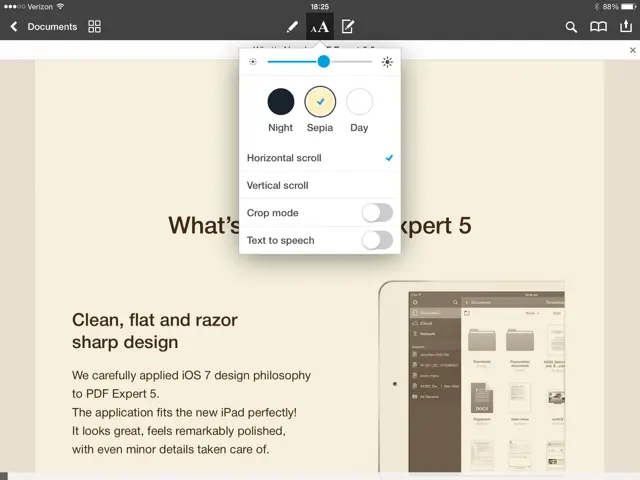The width and height of the screenshot is (640, 480).
Task: Tap the high brightness sun icon
Action: pos(387,62)
